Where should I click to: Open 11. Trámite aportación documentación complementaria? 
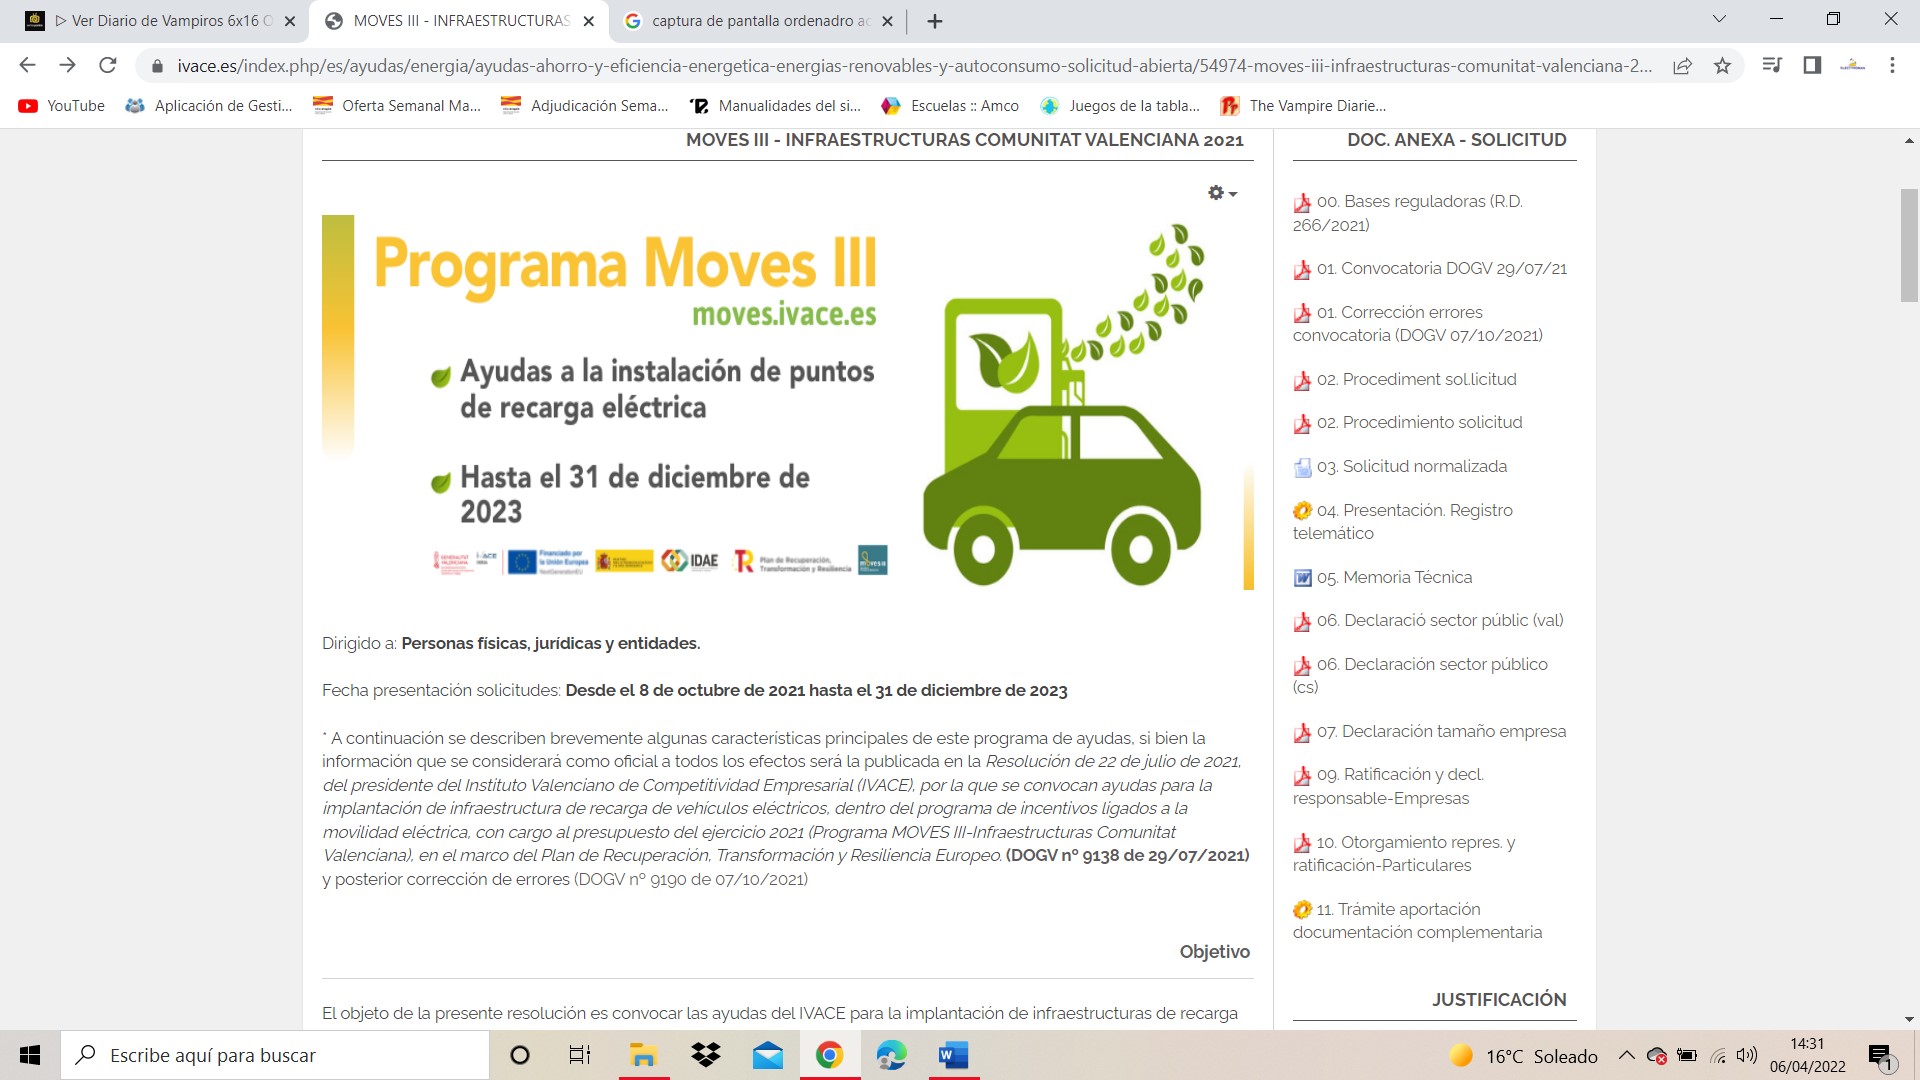(x=1418, y=921)
